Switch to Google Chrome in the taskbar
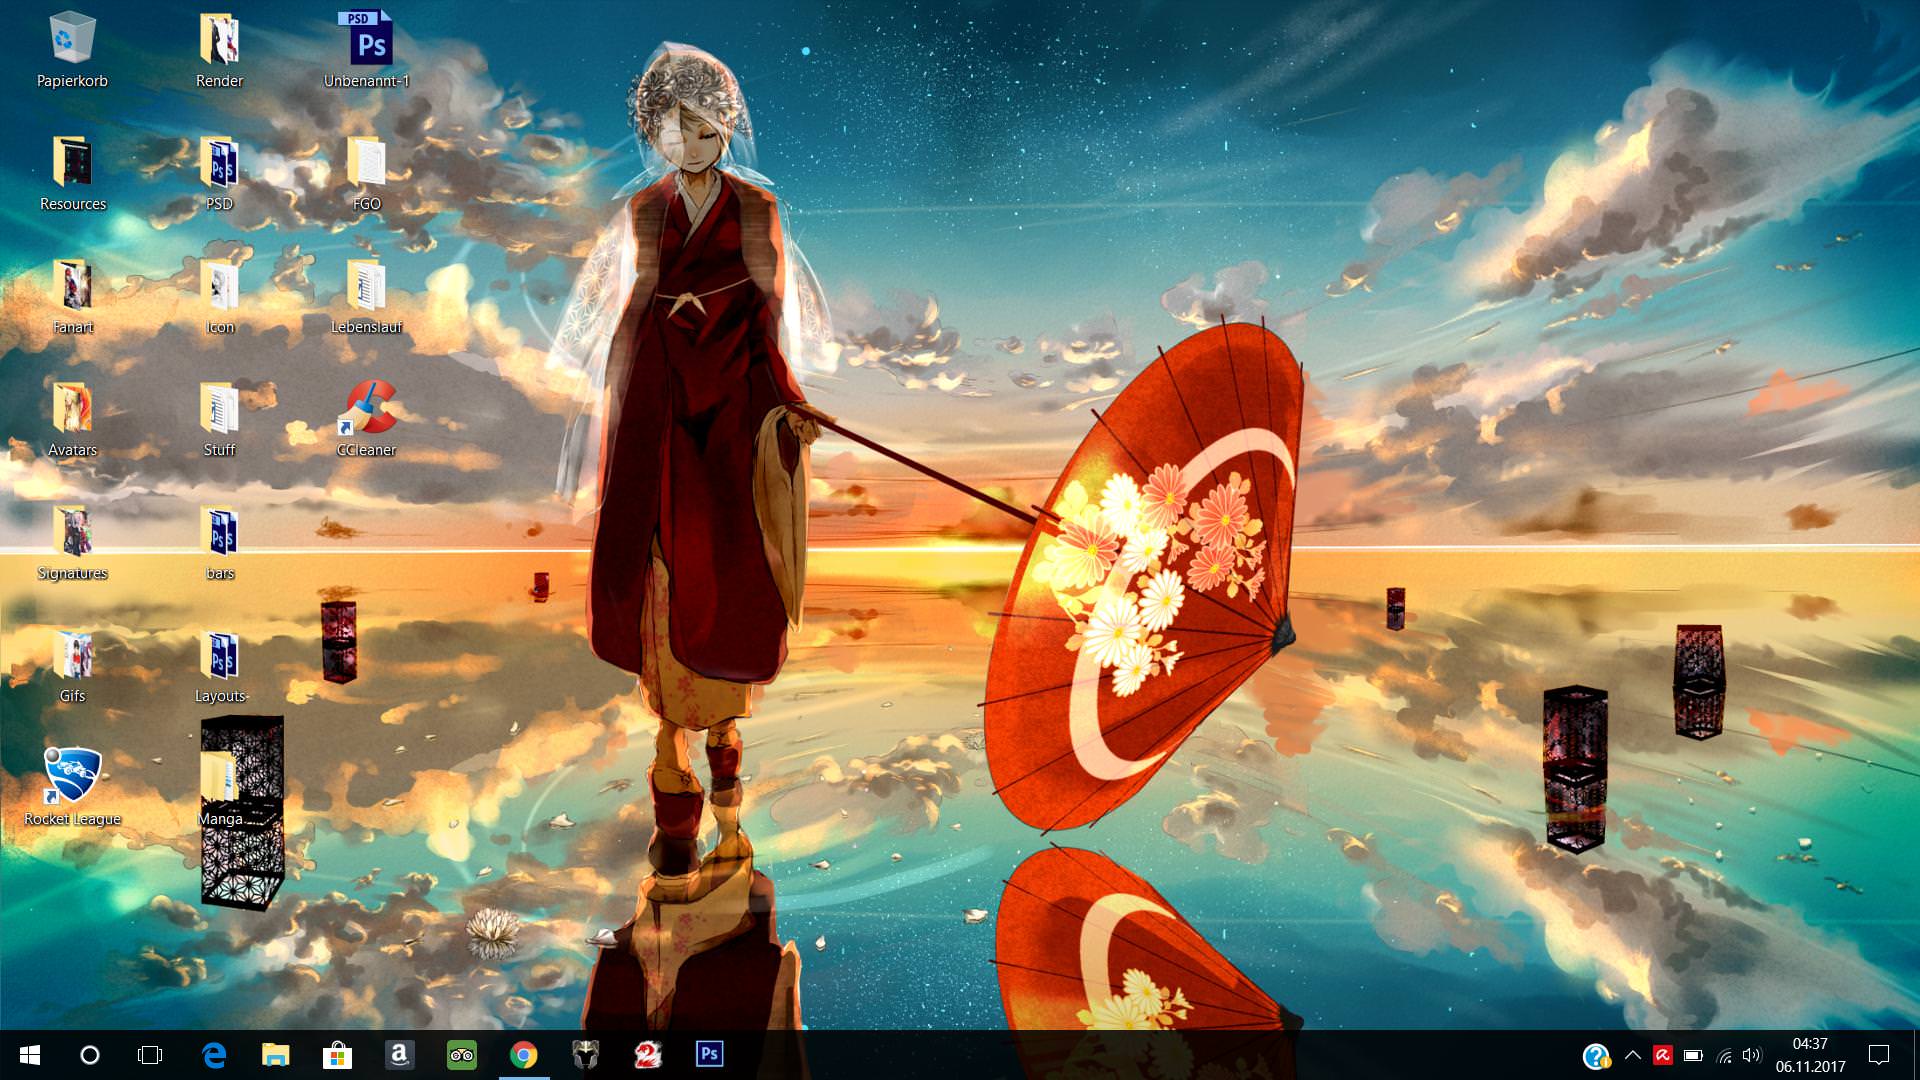 click(523, 1055)
